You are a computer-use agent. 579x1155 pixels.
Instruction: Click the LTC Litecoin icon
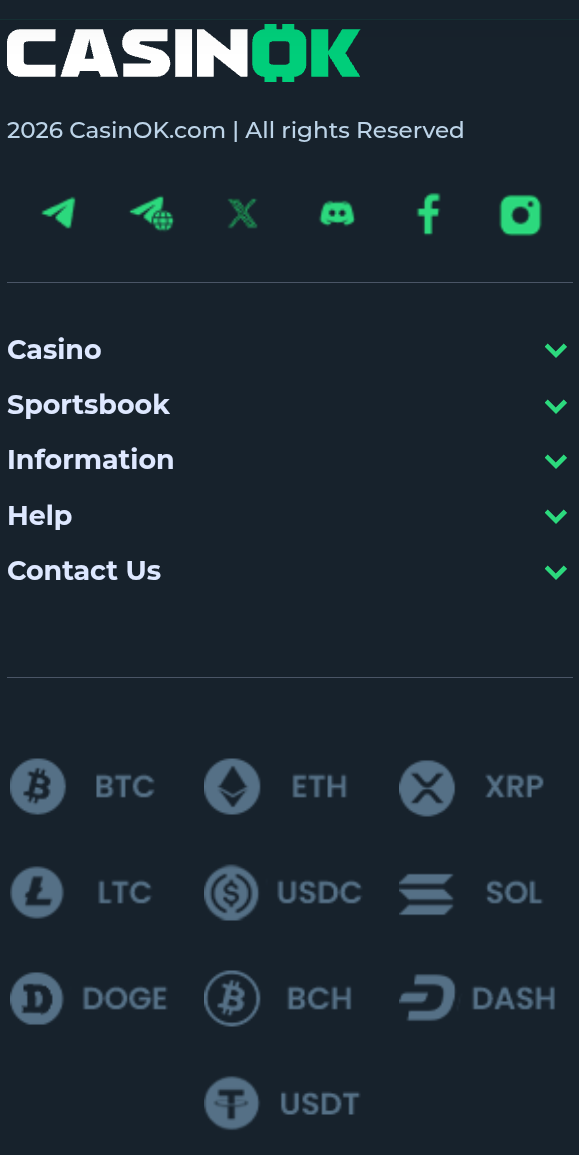(37, 893)
